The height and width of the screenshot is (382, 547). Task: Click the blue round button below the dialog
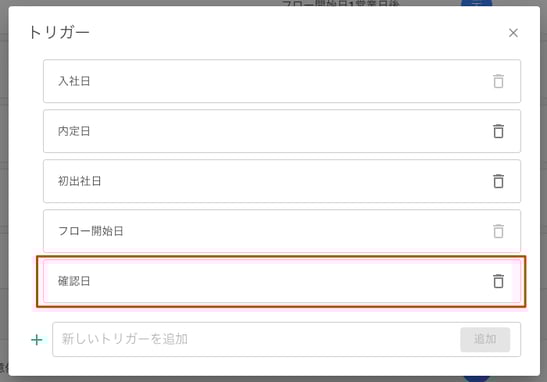click(477, 379)
